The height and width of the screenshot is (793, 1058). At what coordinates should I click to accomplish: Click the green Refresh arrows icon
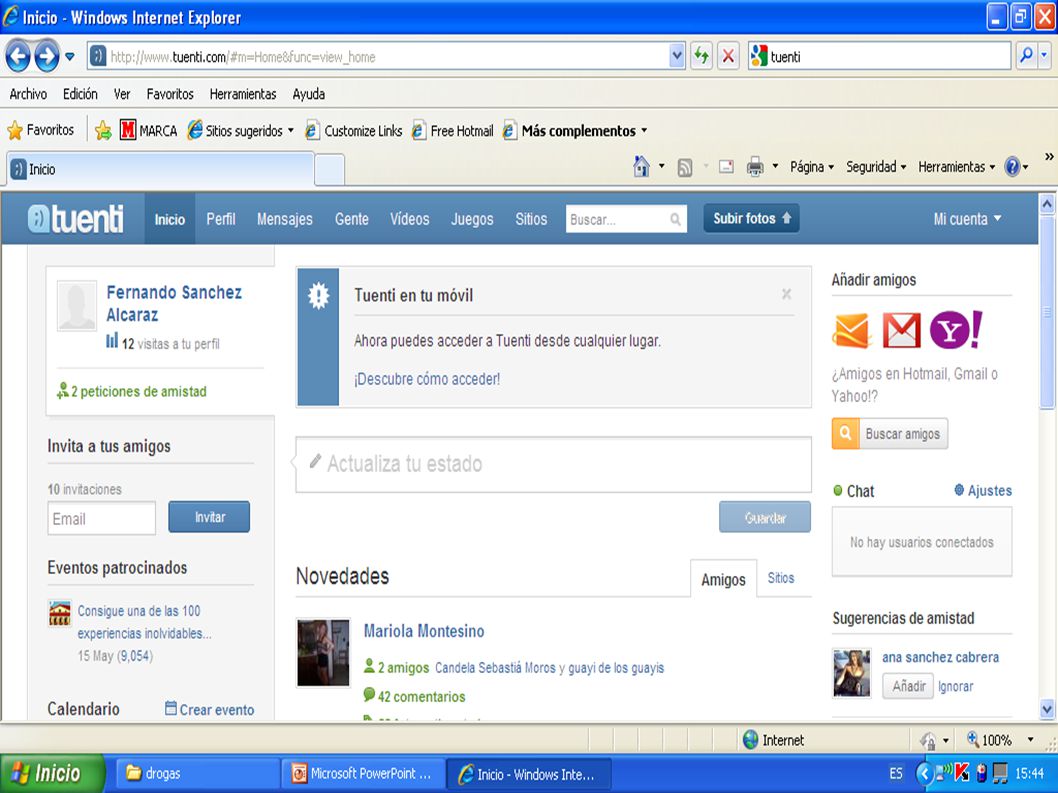[701, 57]
